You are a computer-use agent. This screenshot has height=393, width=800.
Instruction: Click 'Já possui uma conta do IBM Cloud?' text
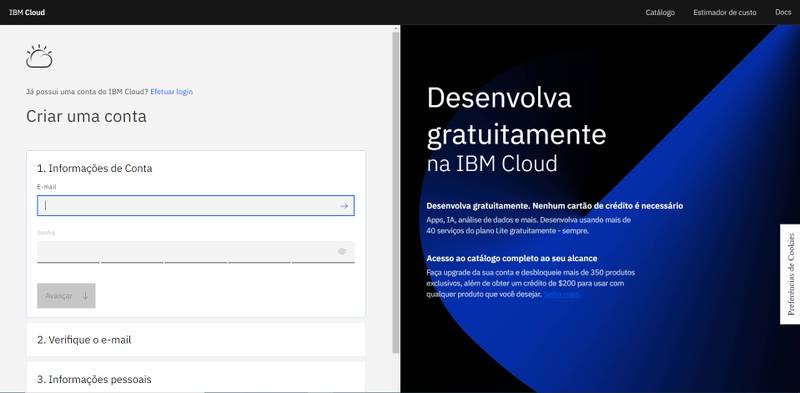[87, 92]
